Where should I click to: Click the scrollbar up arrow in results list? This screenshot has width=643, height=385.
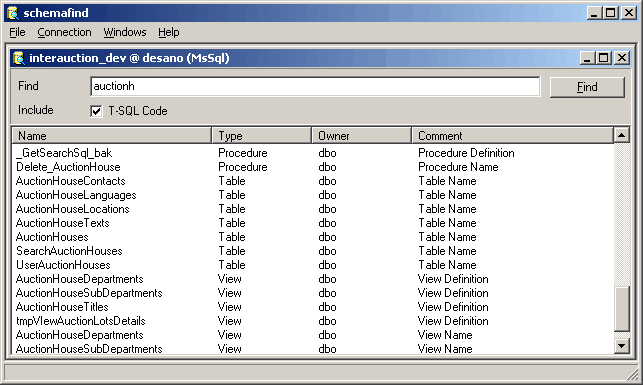tap(621, 135)
